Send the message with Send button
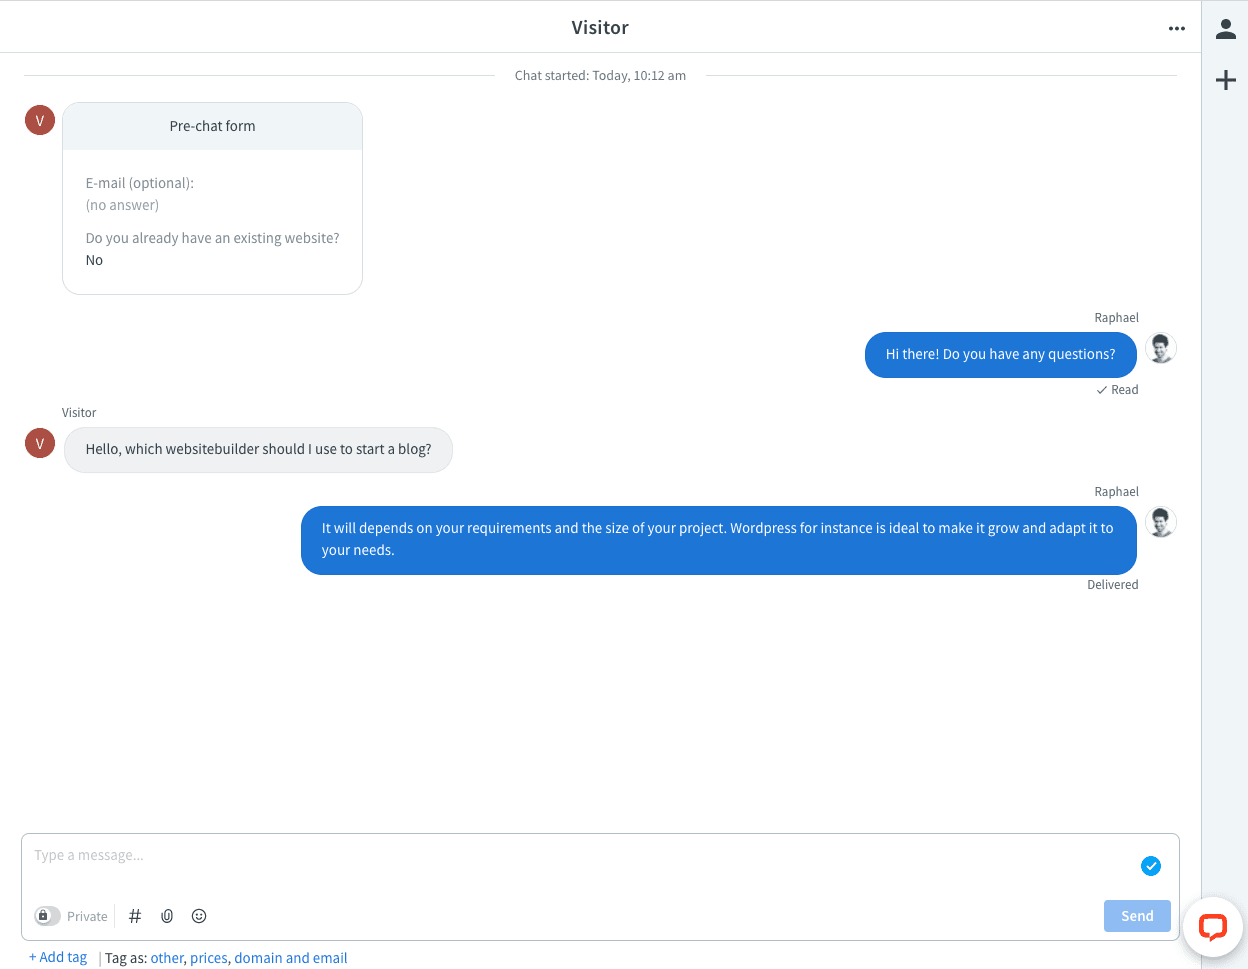 pos(1137,916)
